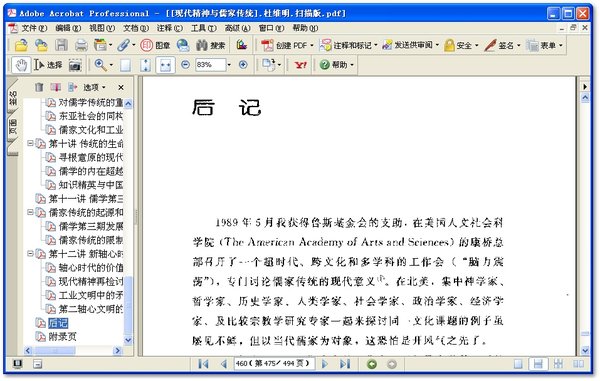
Task: Collapse the 第十二讲 bookmark node
Action: [30, 254]
